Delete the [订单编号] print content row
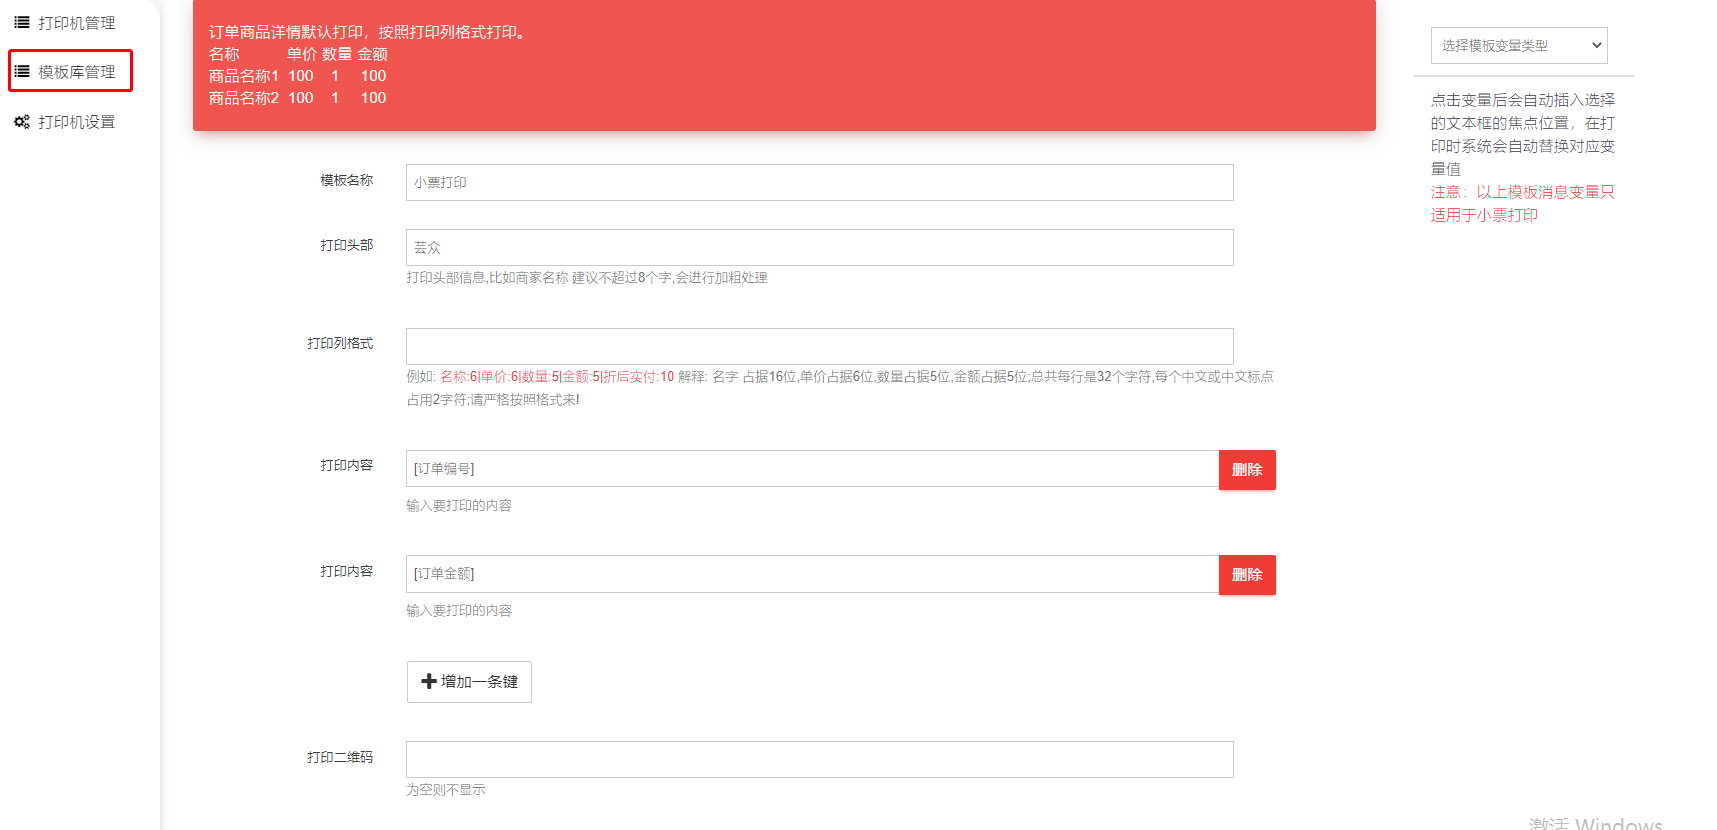Screen dimensions: 1717x830 1247,469
